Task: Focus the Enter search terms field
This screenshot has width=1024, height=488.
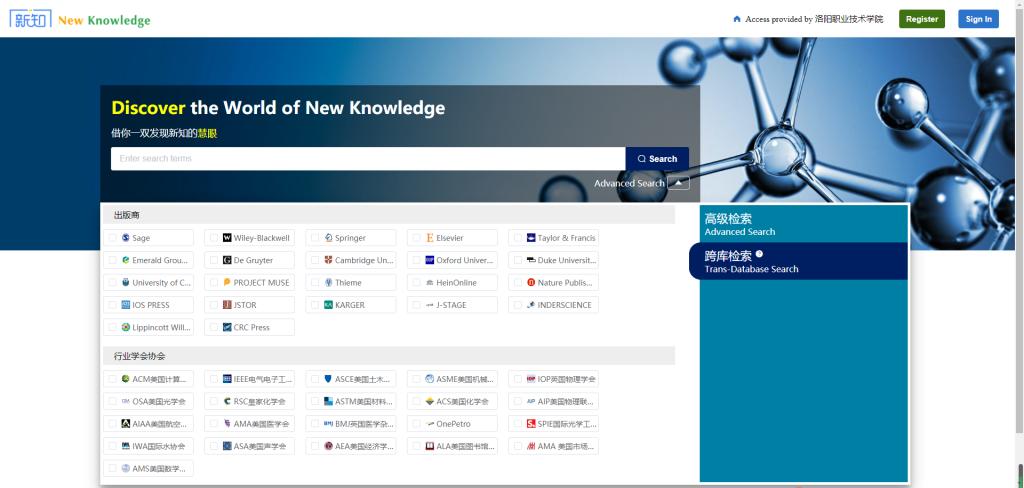Action: (367, 159)
